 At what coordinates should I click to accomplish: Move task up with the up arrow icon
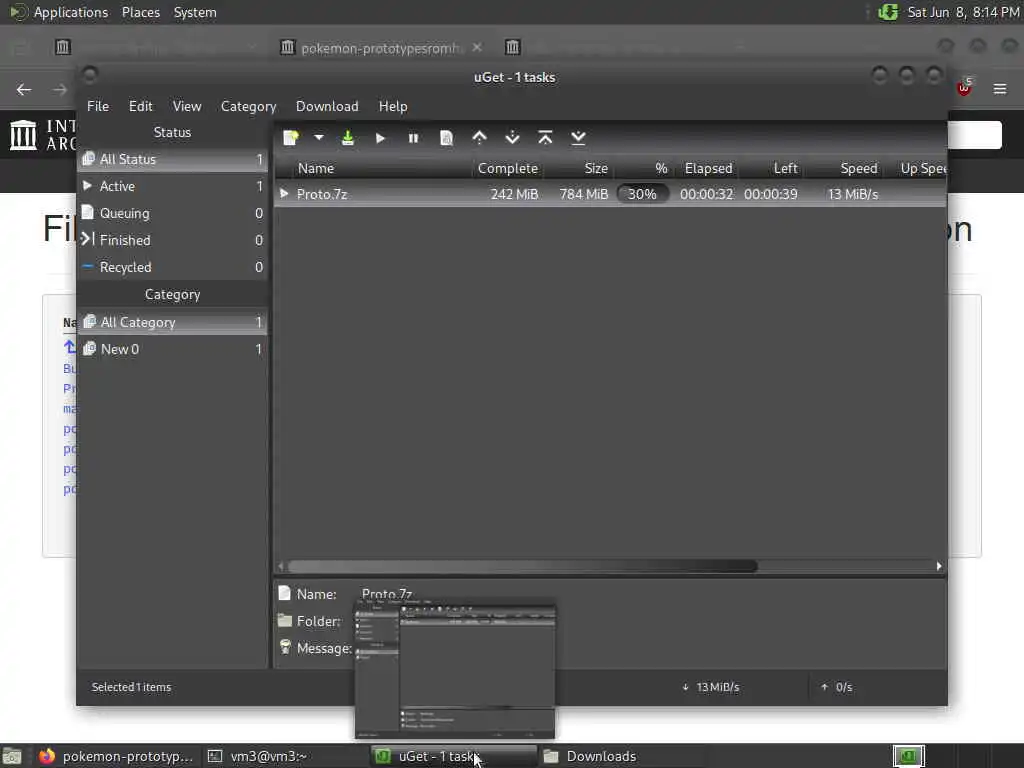479,138
